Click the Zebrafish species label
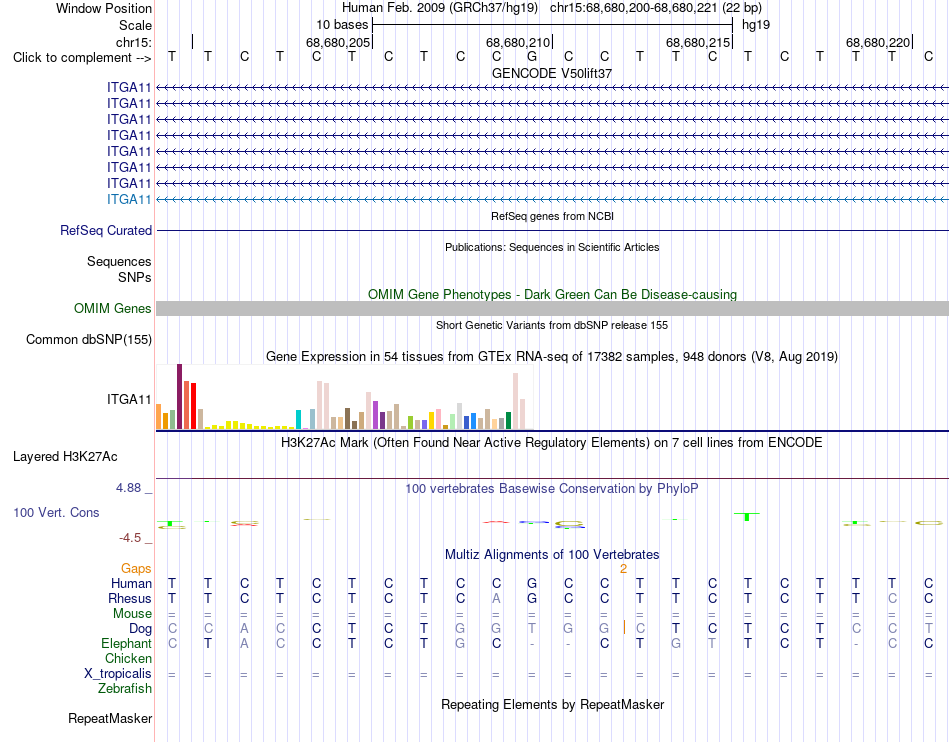The height and width of the screenshot is (742, 950). click(125, 689)
